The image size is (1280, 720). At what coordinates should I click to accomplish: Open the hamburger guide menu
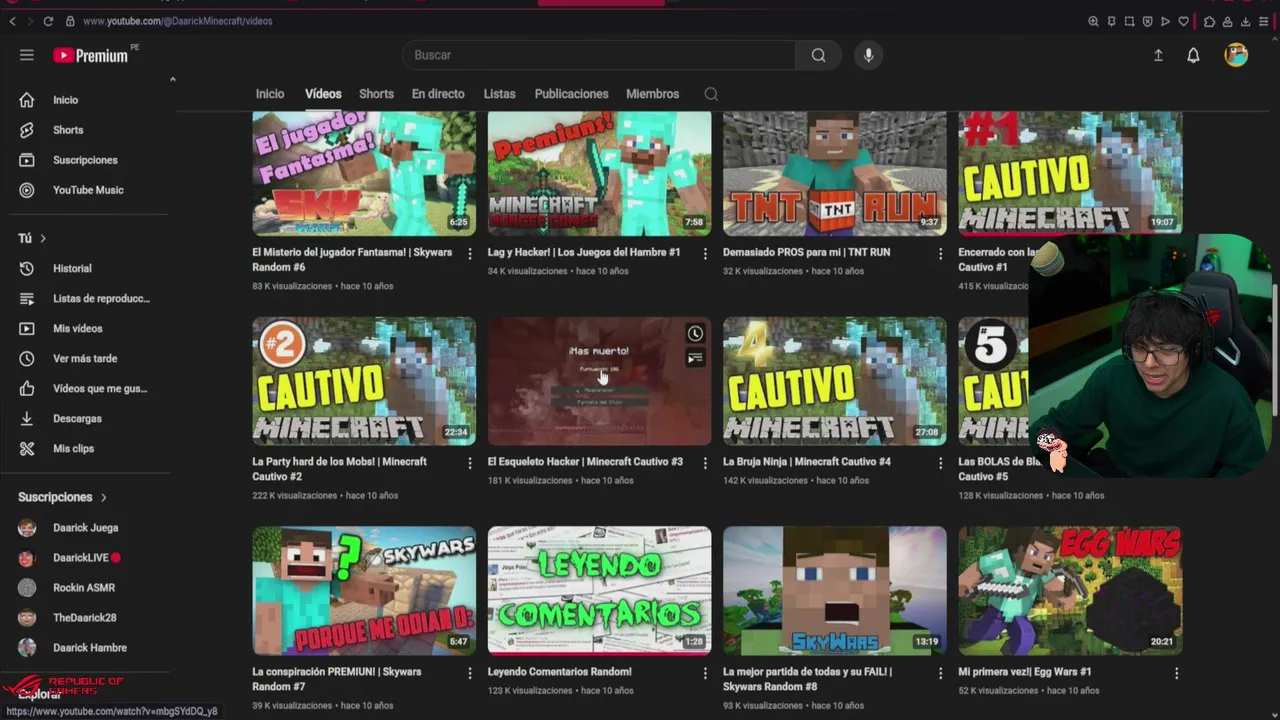pos(27,55)
